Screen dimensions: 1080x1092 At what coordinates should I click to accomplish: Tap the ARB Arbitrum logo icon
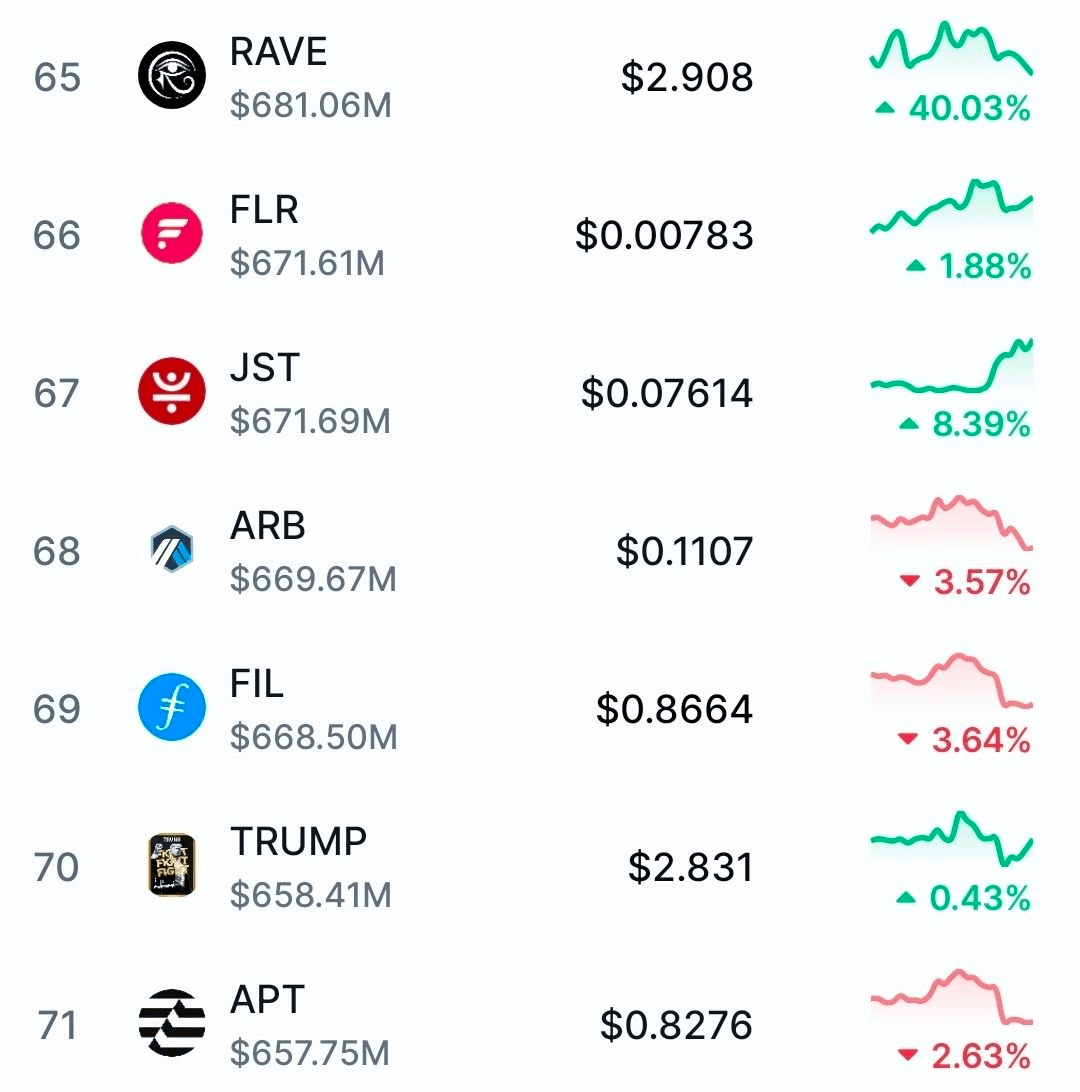click(172, 550)
